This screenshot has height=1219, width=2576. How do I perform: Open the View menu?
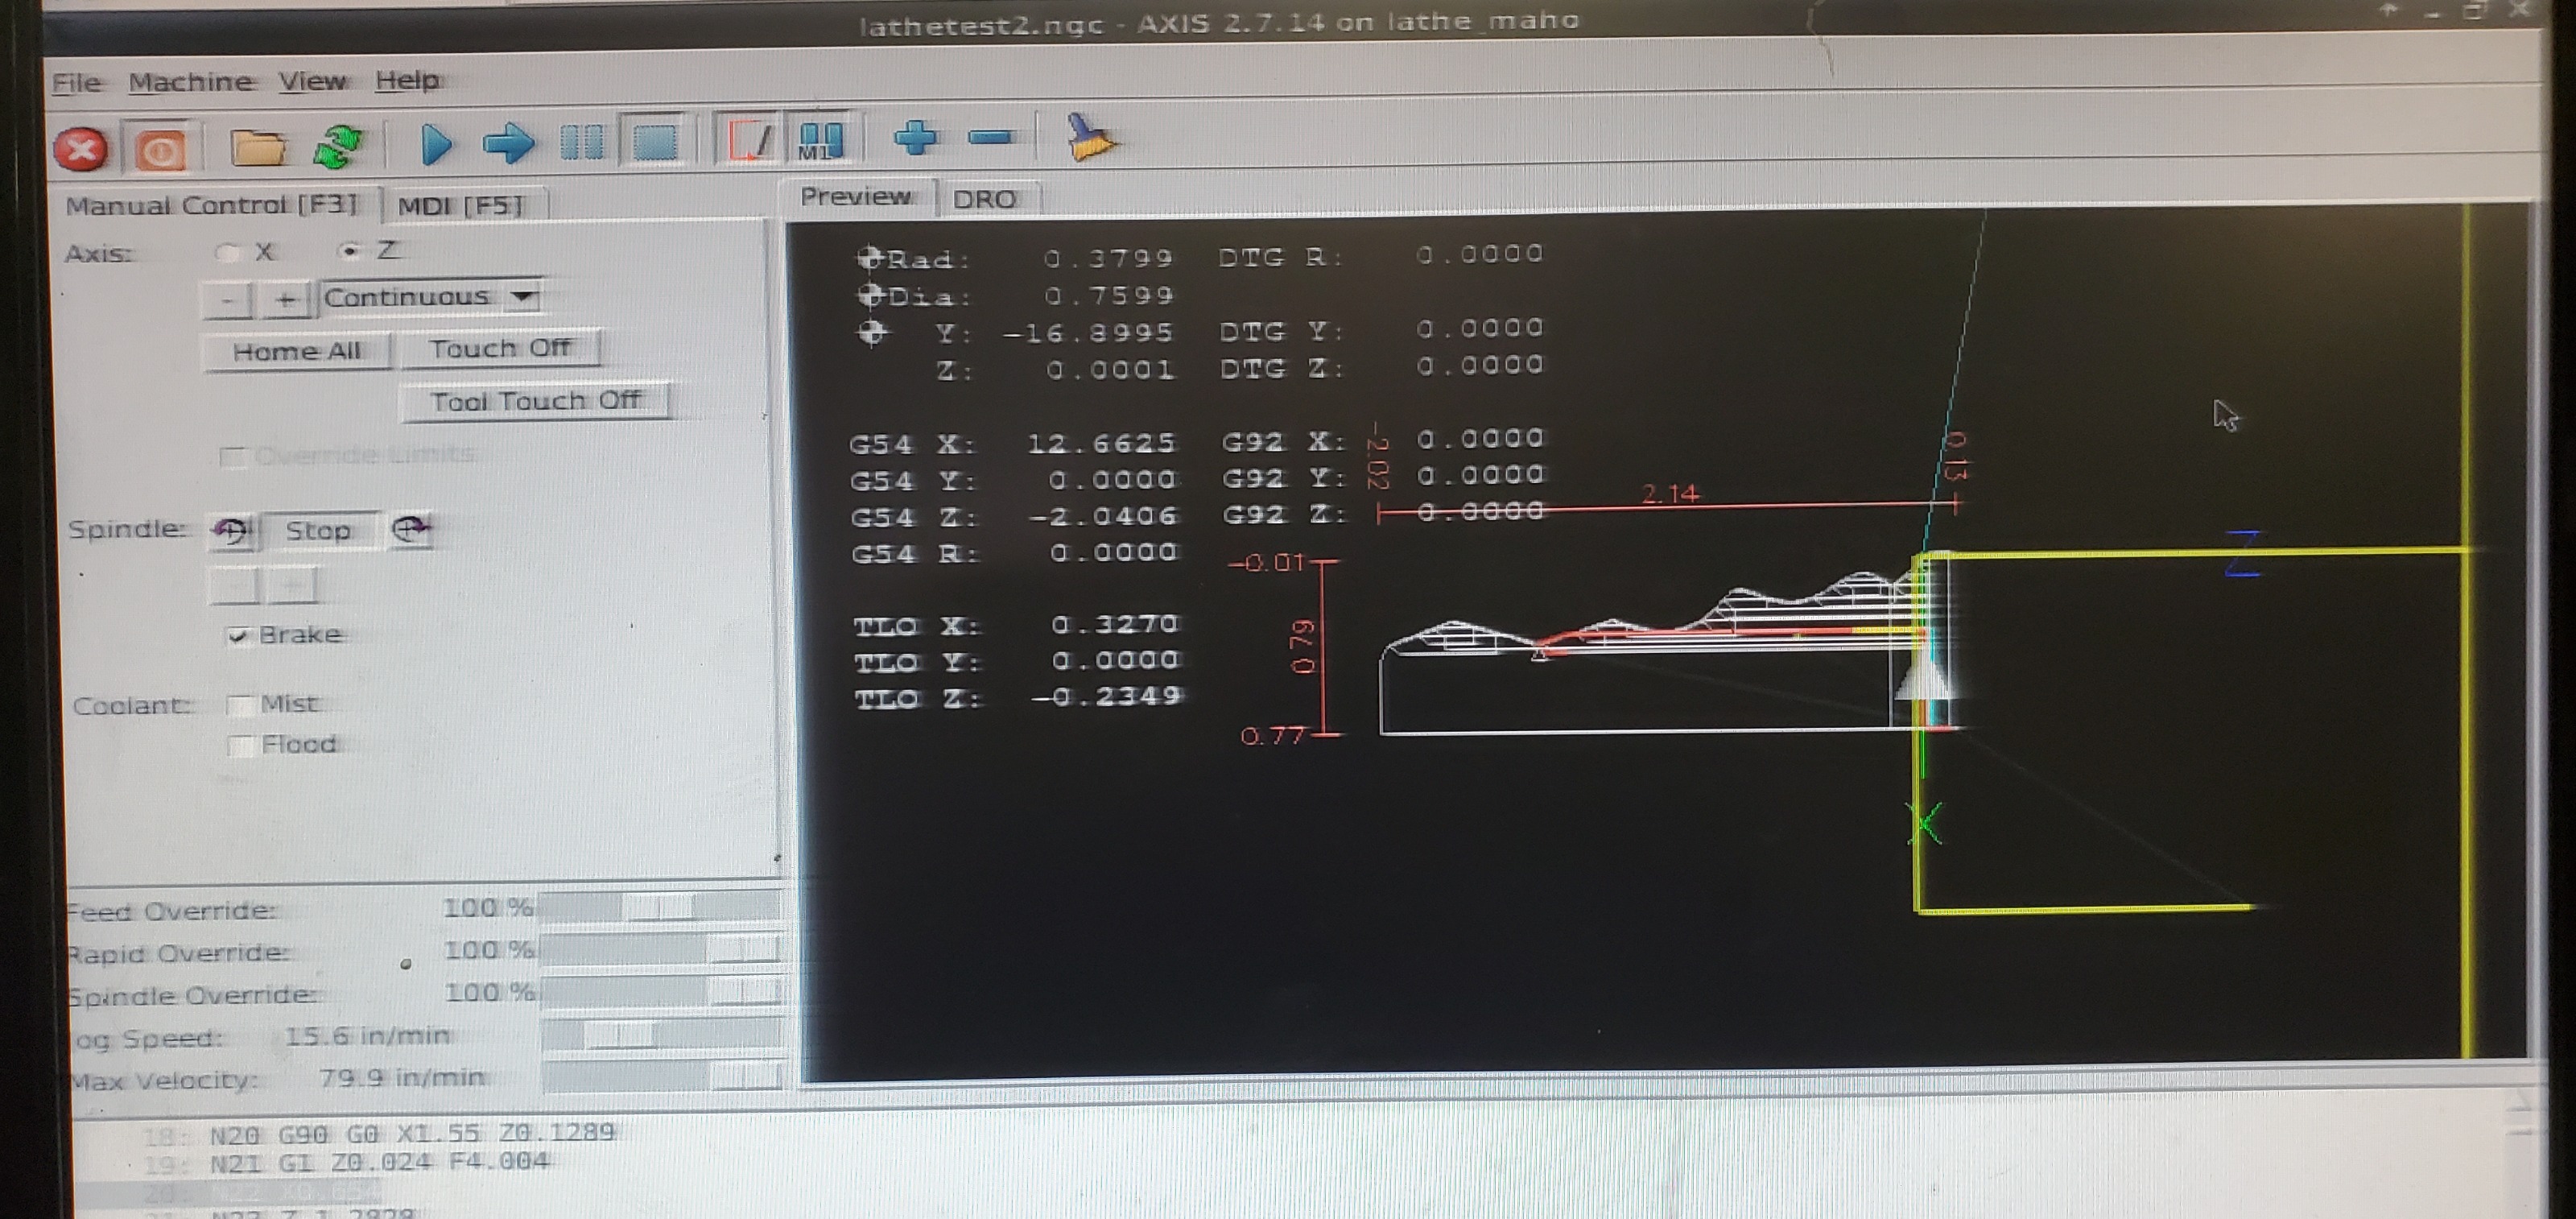[x=313, y=80]
